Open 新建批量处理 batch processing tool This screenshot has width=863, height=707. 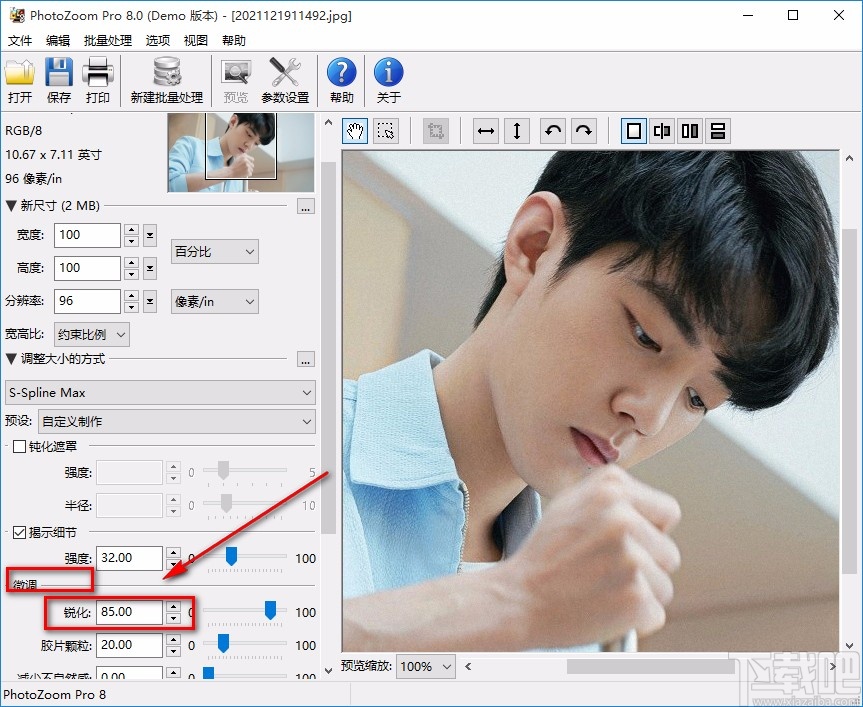166,80
